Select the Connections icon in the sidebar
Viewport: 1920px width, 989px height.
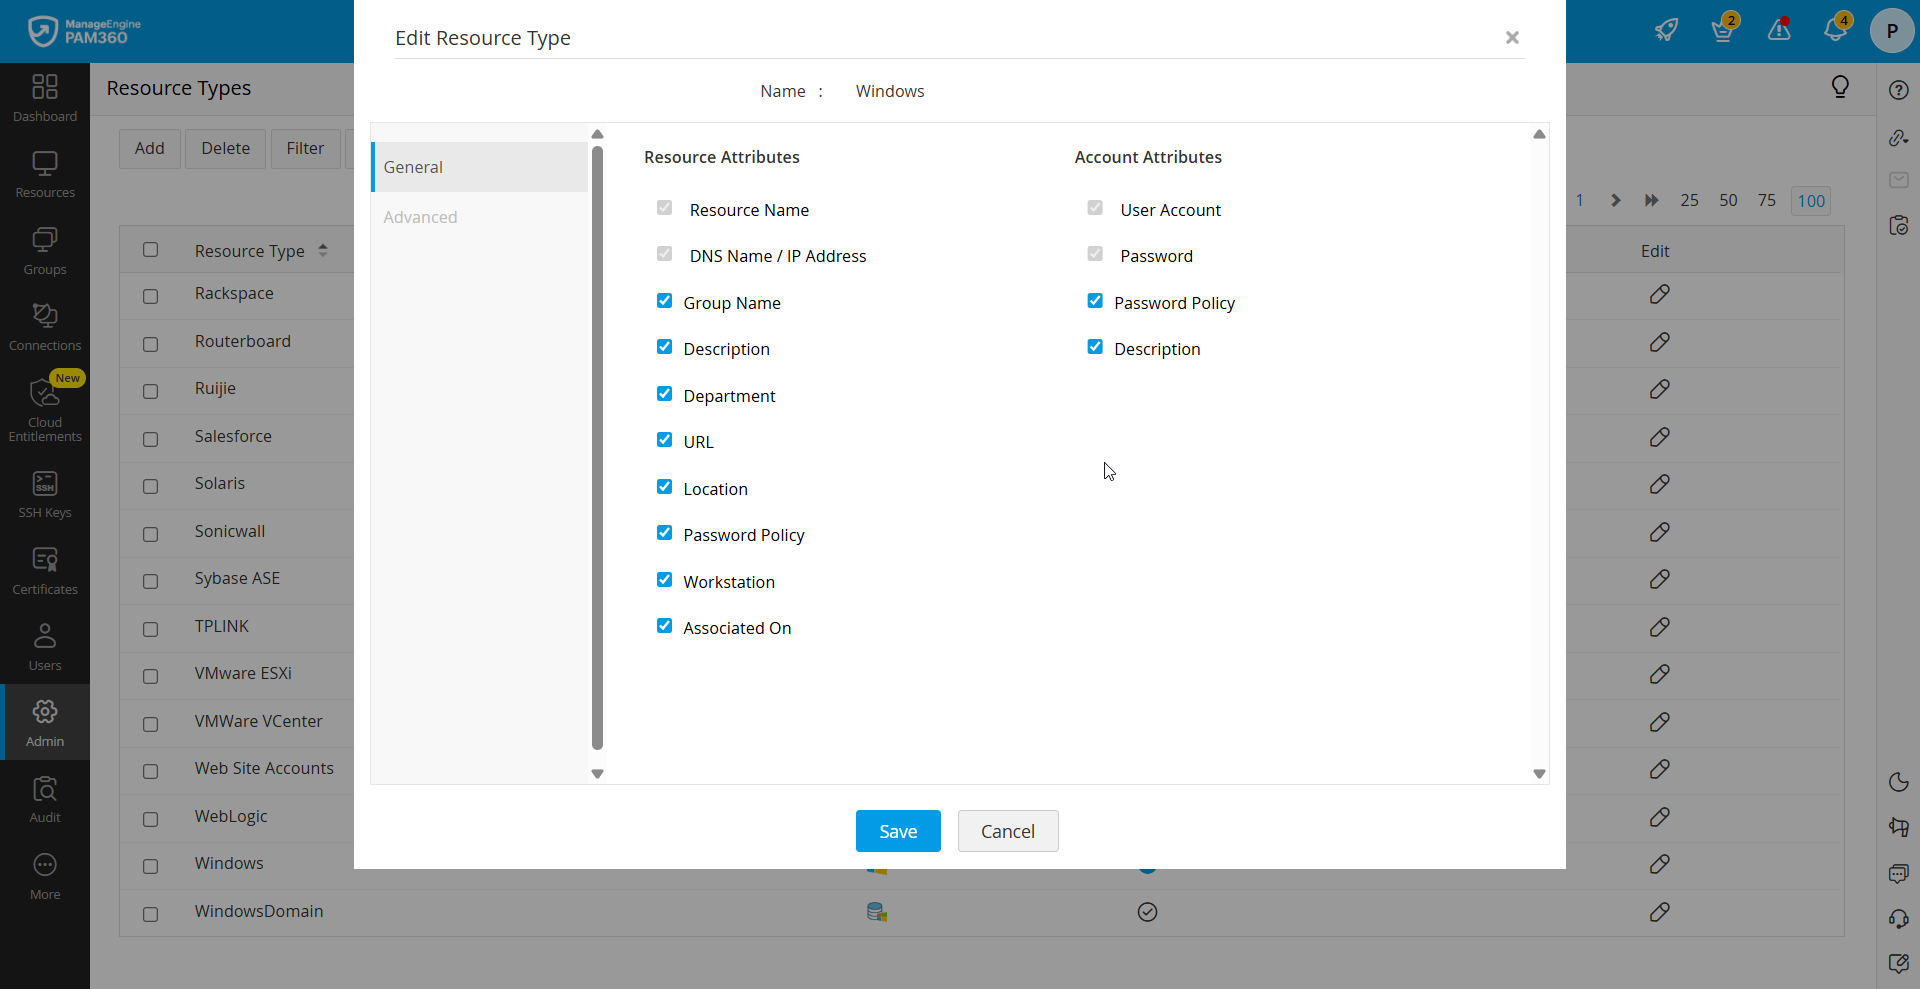(45, 324)
